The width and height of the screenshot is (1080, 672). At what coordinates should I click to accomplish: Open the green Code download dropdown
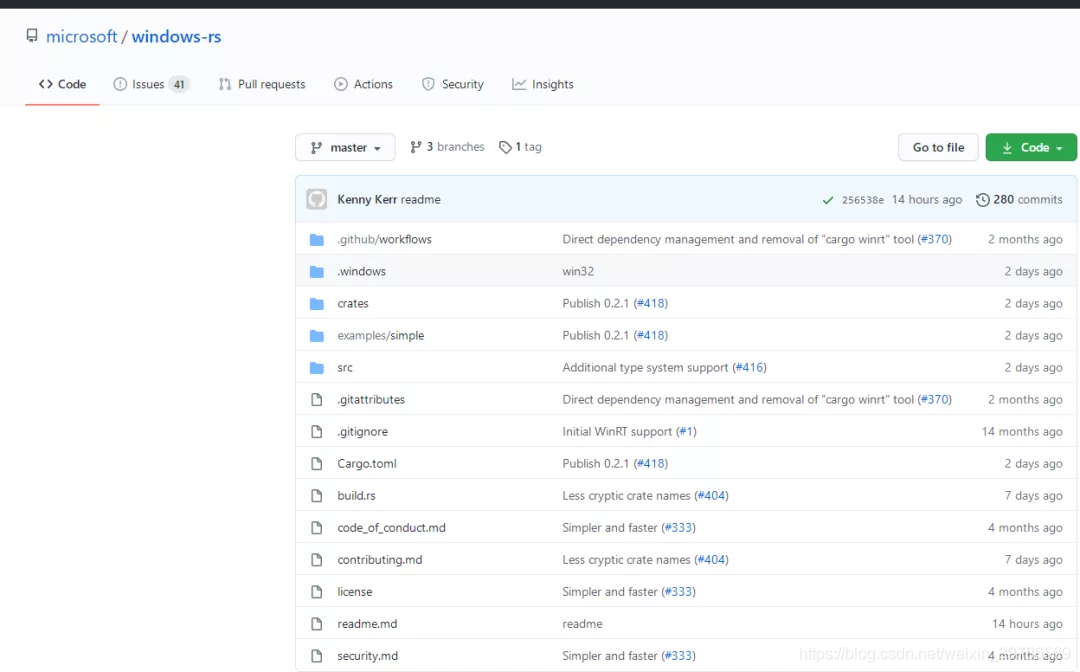(1031, 147)
